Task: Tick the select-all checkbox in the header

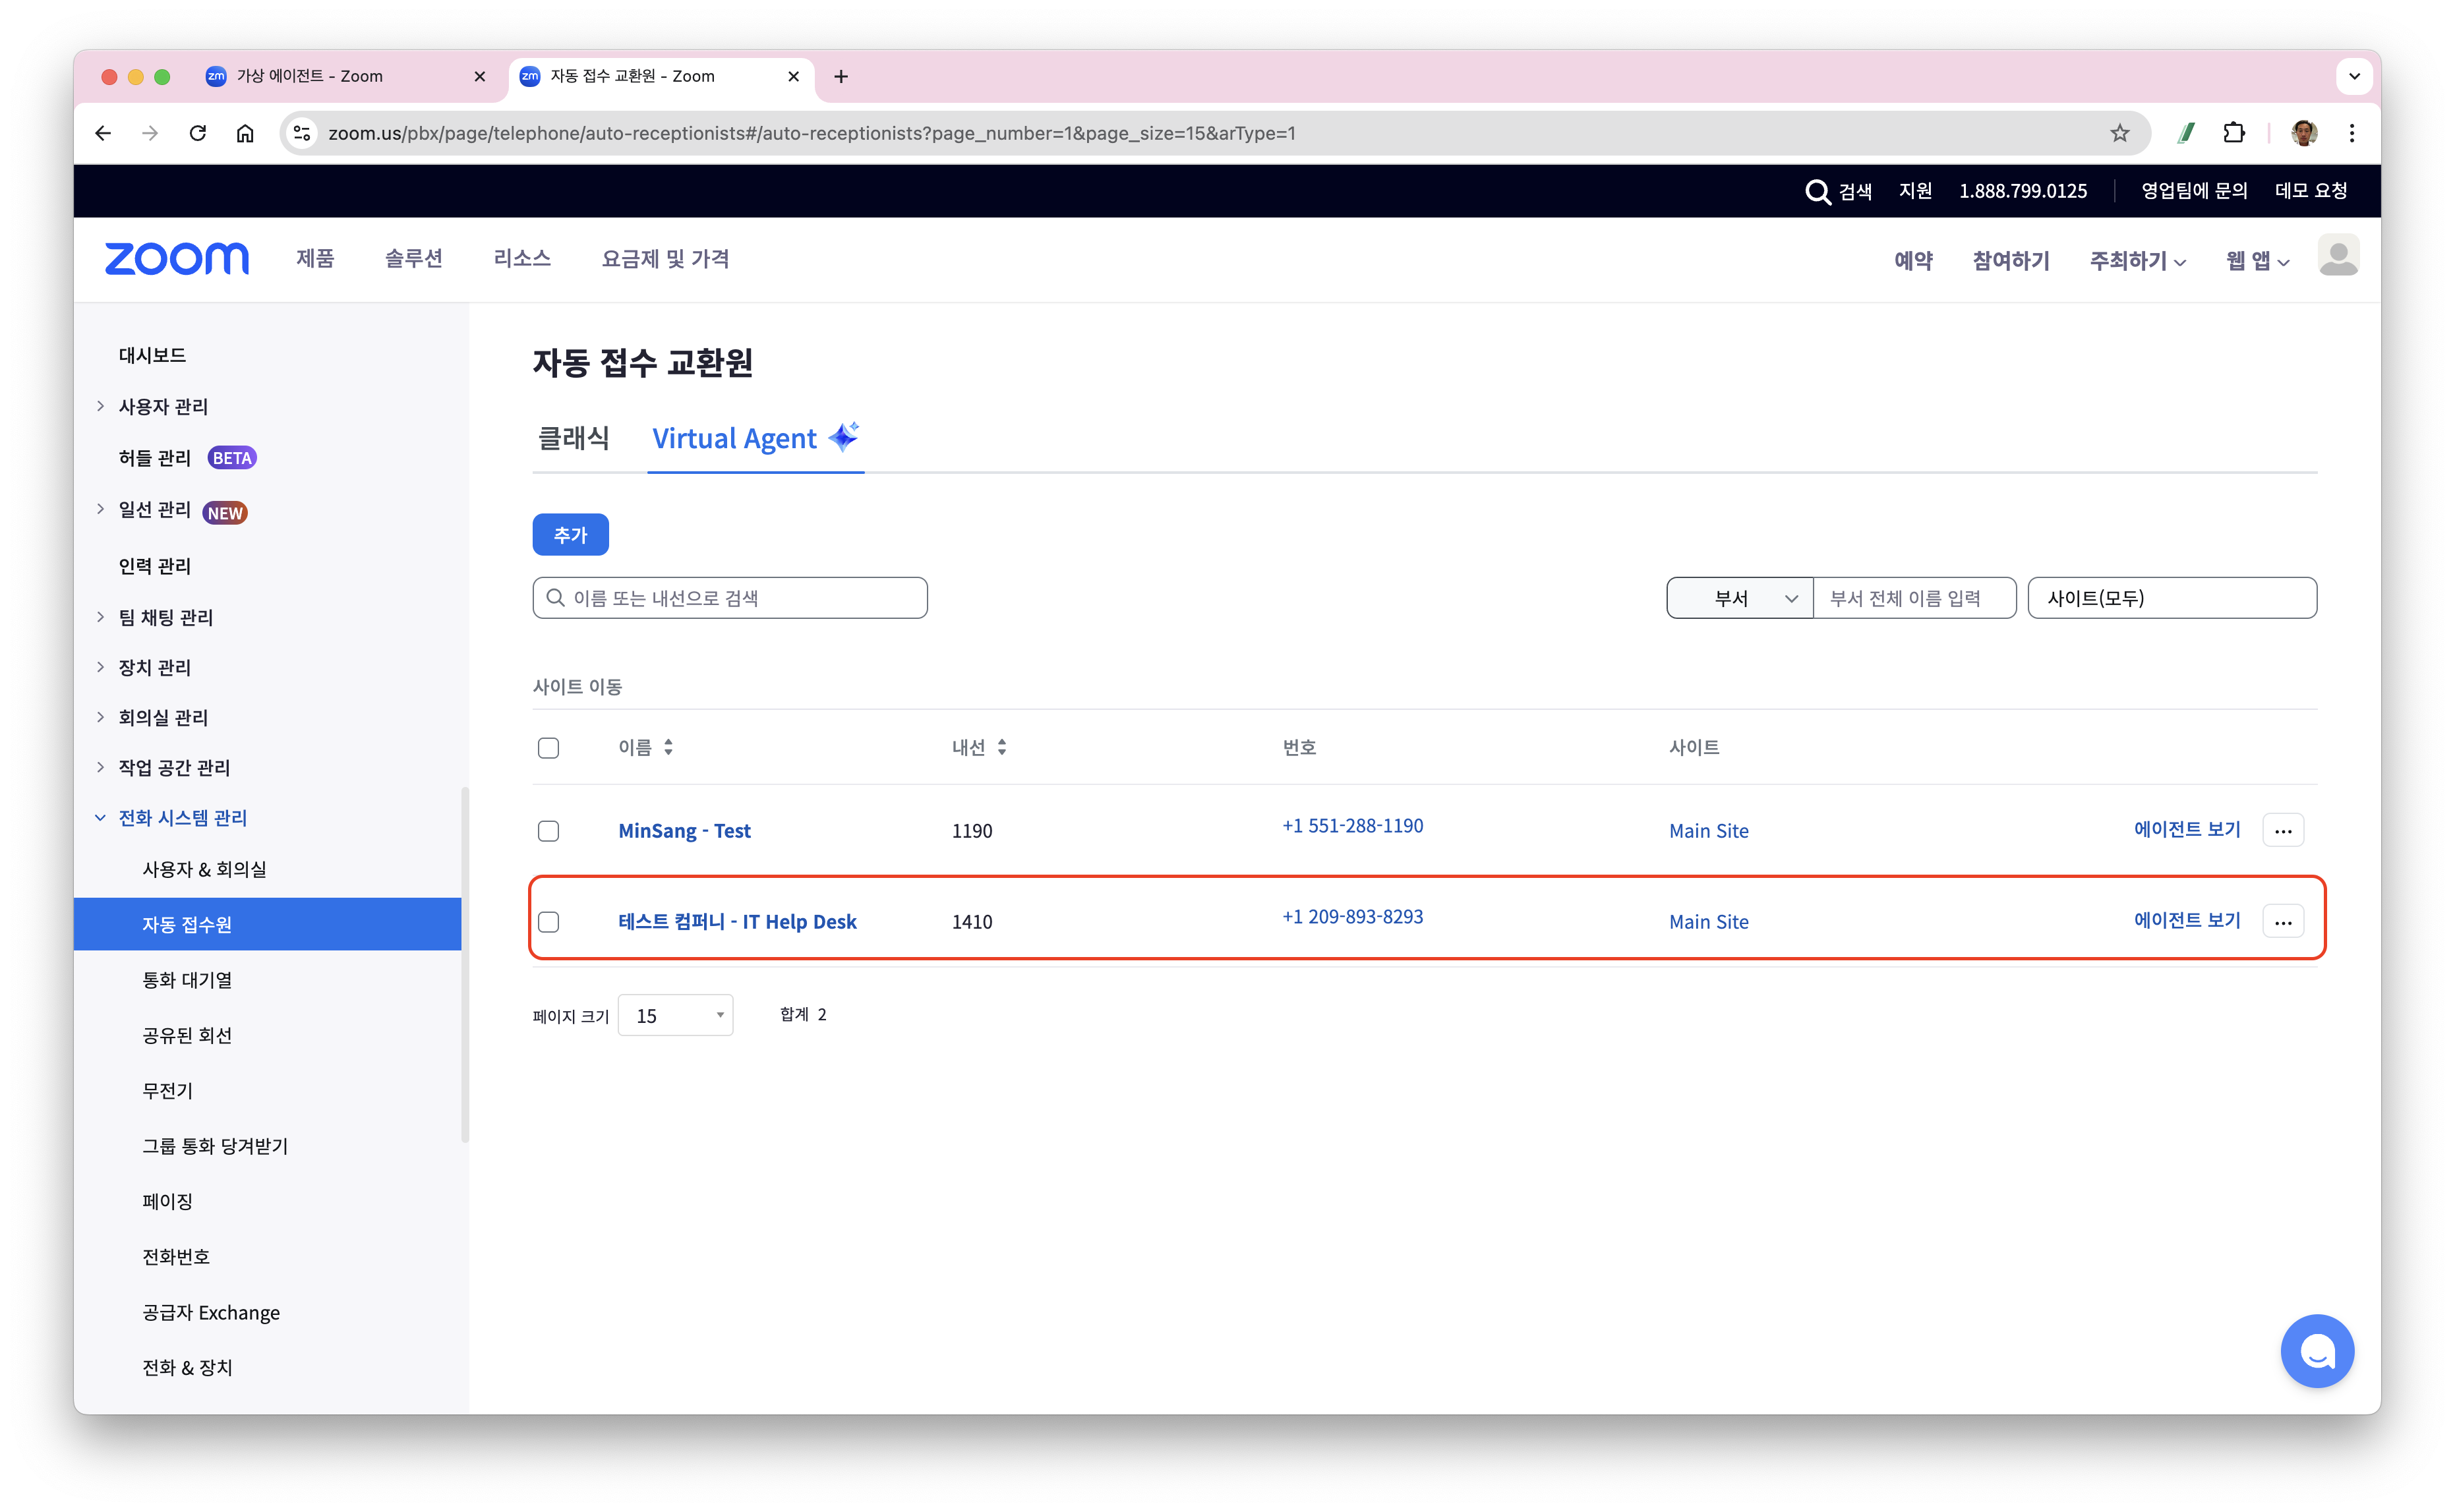Action: [x=548, y=747]
